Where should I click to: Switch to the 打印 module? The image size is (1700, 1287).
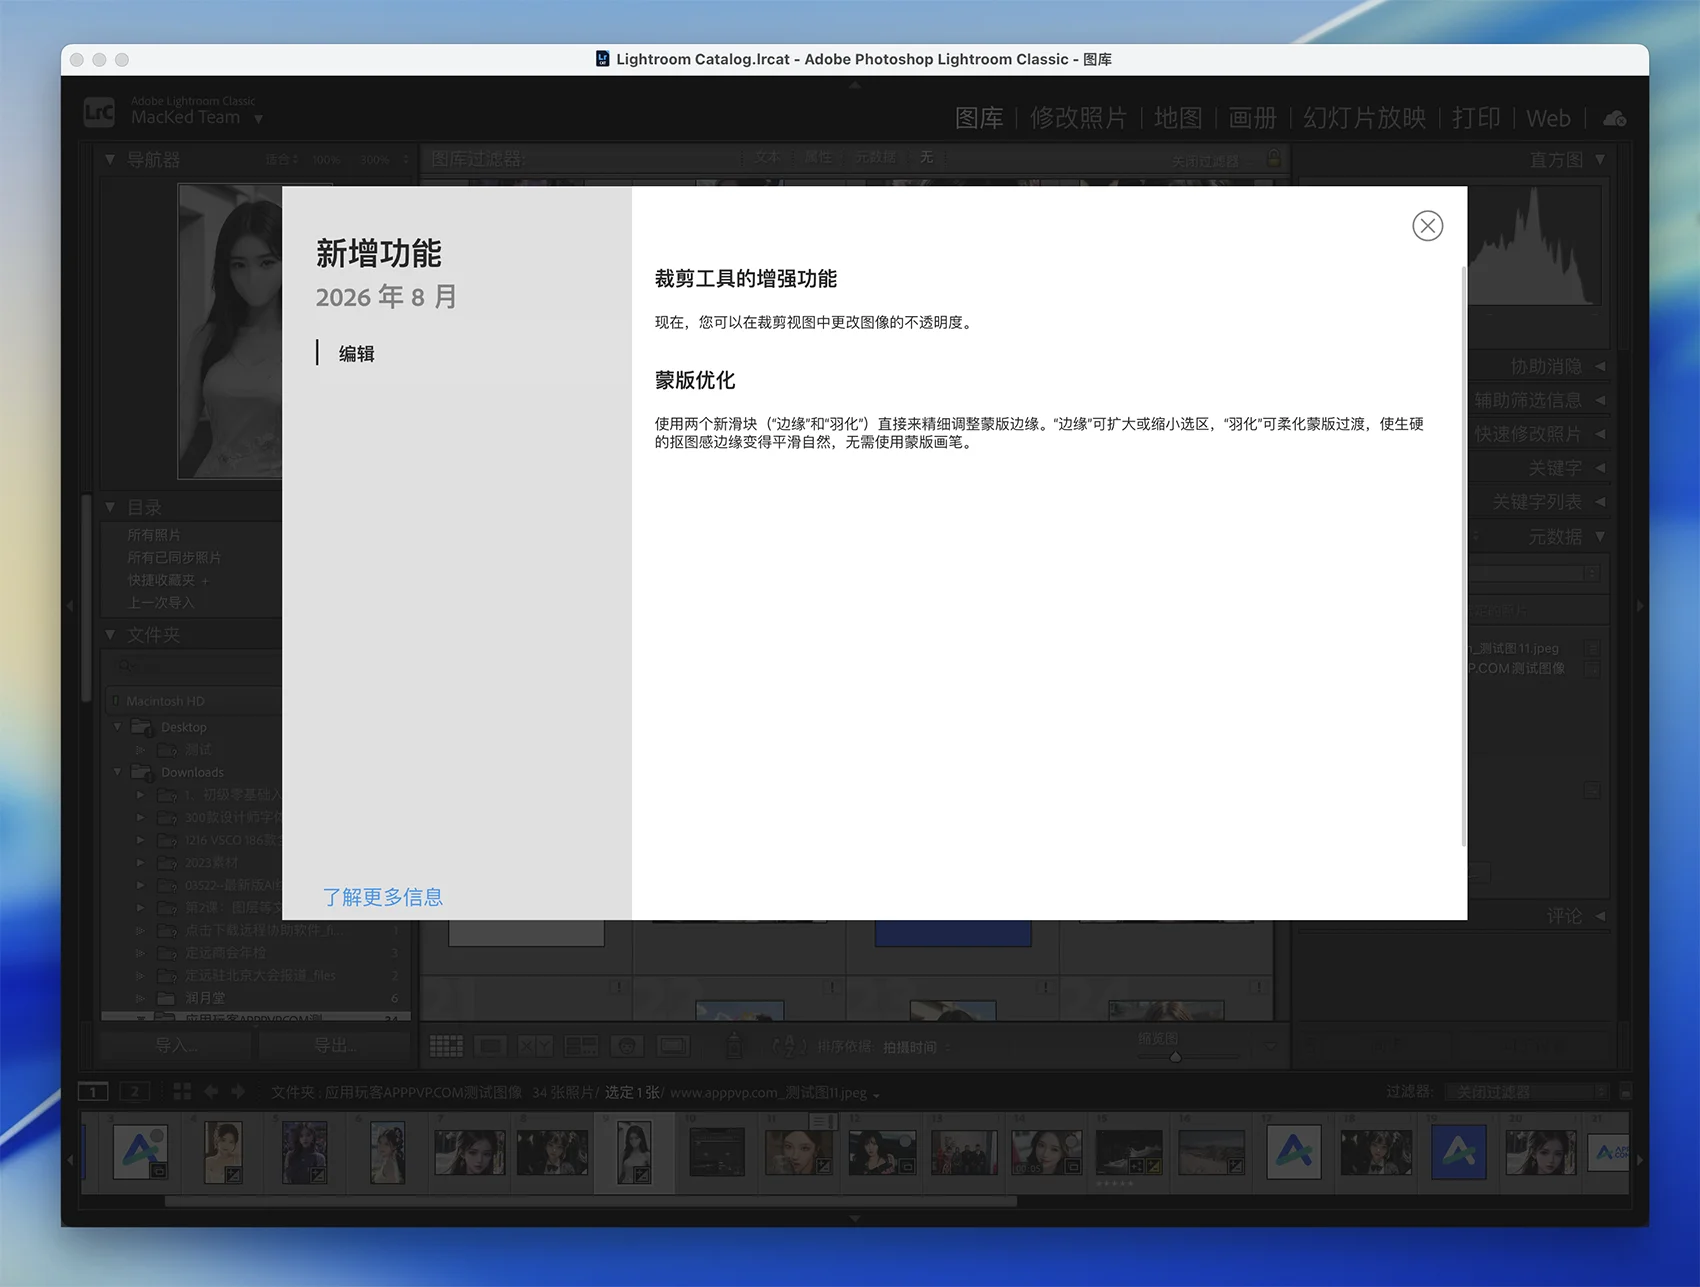pyautogui.click(x=1476, y=118)
